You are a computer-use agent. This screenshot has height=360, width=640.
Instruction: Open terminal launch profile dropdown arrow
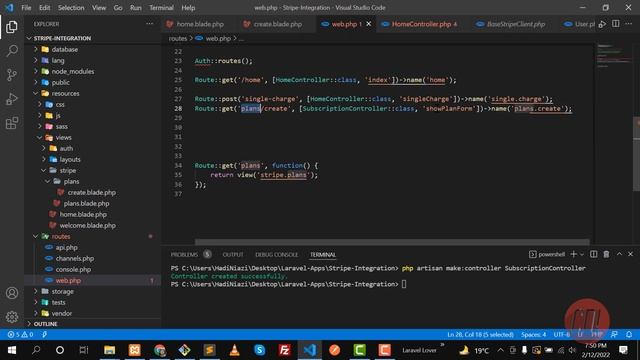coord(582,254)
